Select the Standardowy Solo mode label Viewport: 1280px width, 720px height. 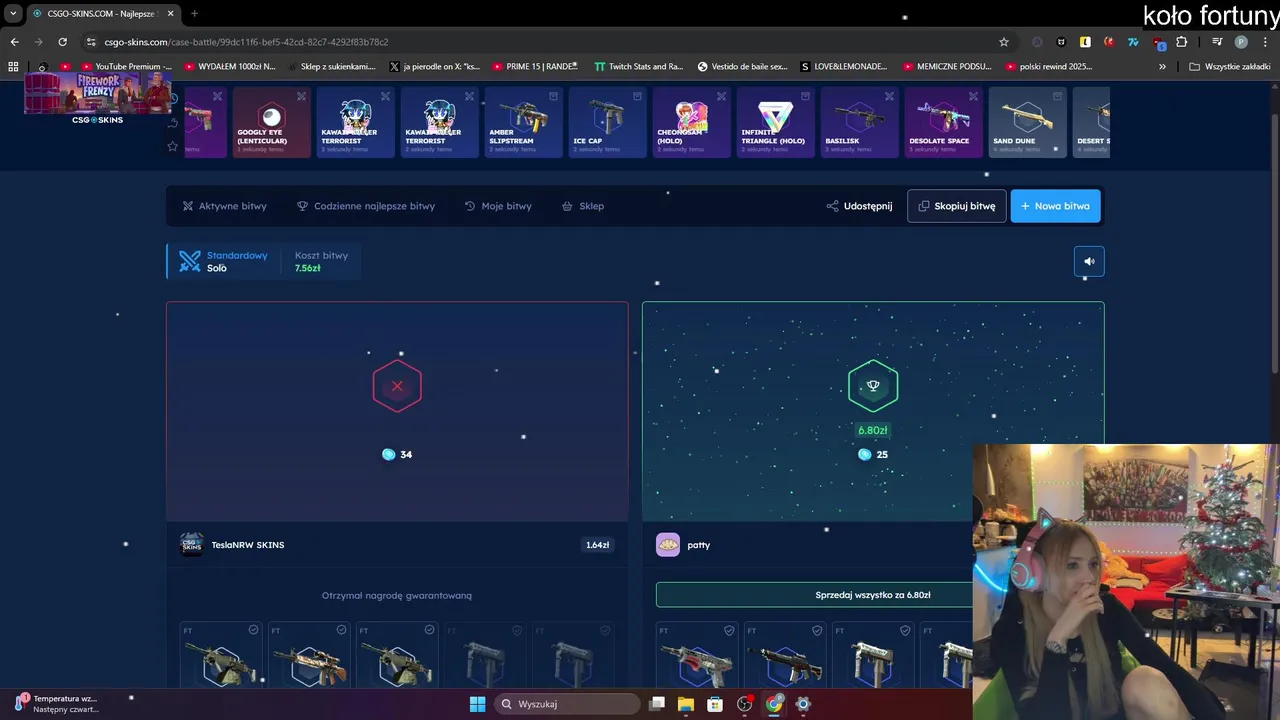(224, 261)
